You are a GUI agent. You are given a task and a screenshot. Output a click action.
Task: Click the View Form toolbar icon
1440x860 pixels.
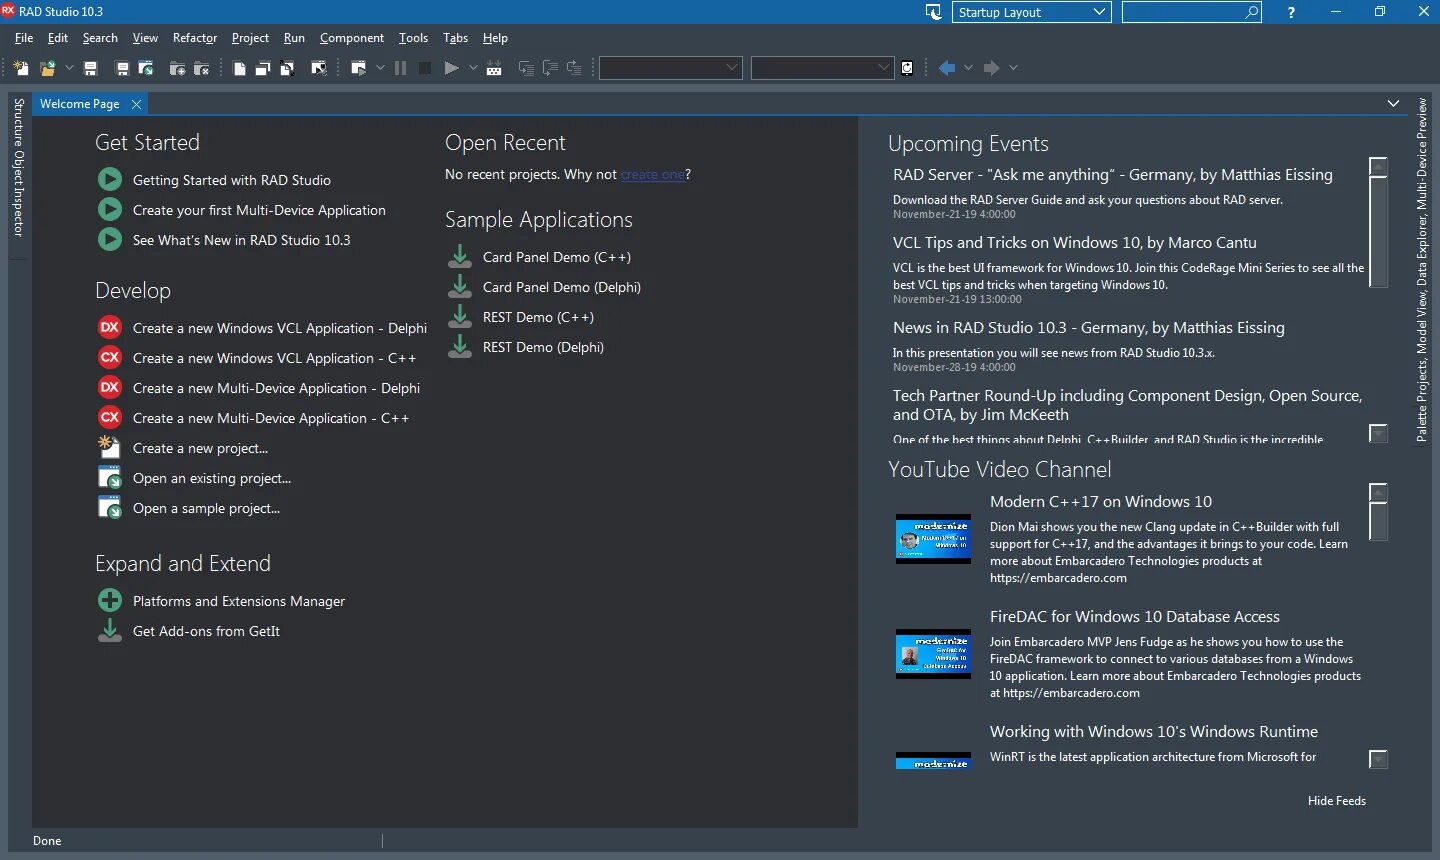(x=263, y=68)
